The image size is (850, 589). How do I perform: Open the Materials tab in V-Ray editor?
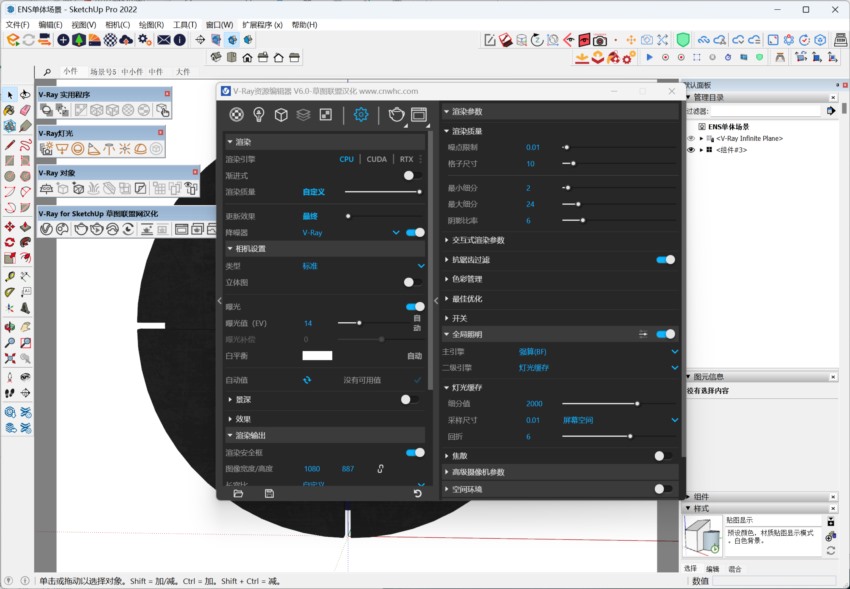coord(236,114)
